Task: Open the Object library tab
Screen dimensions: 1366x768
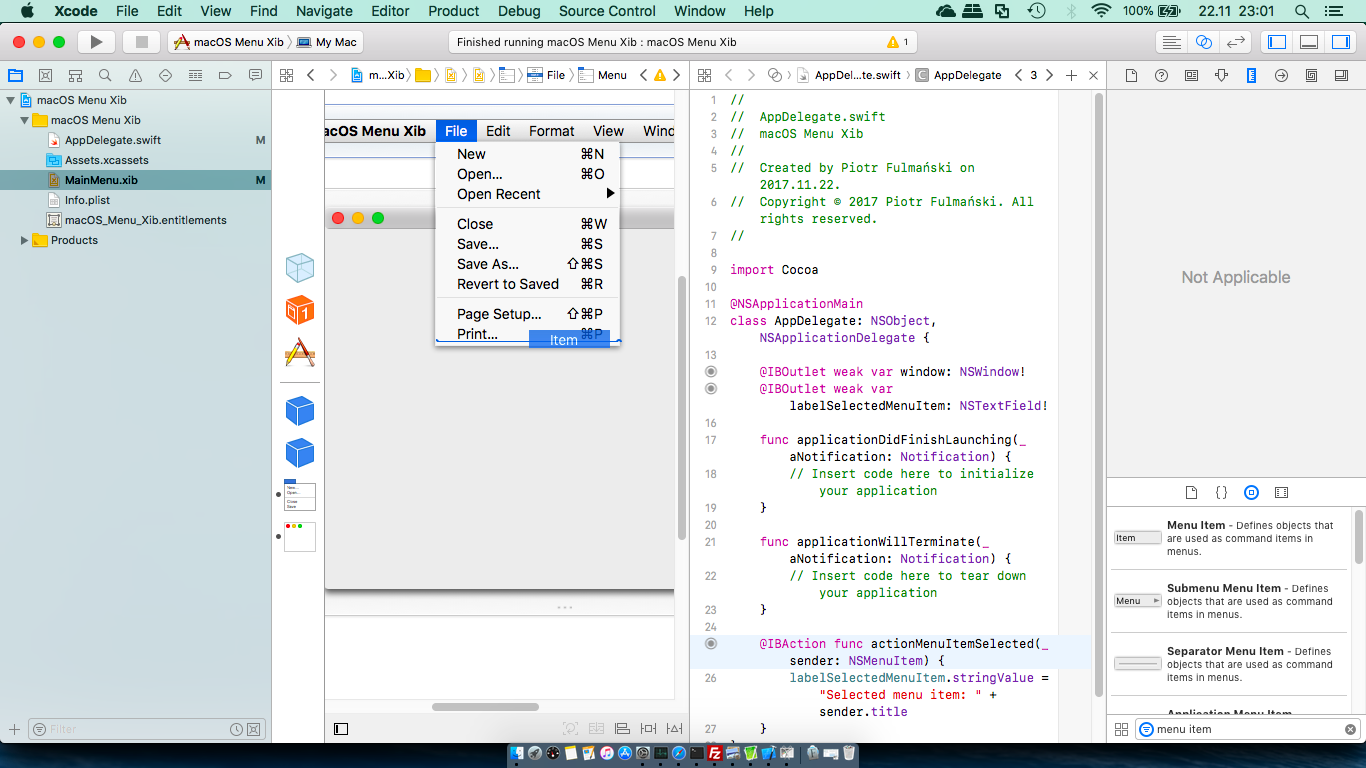Action: point(1251,493)
